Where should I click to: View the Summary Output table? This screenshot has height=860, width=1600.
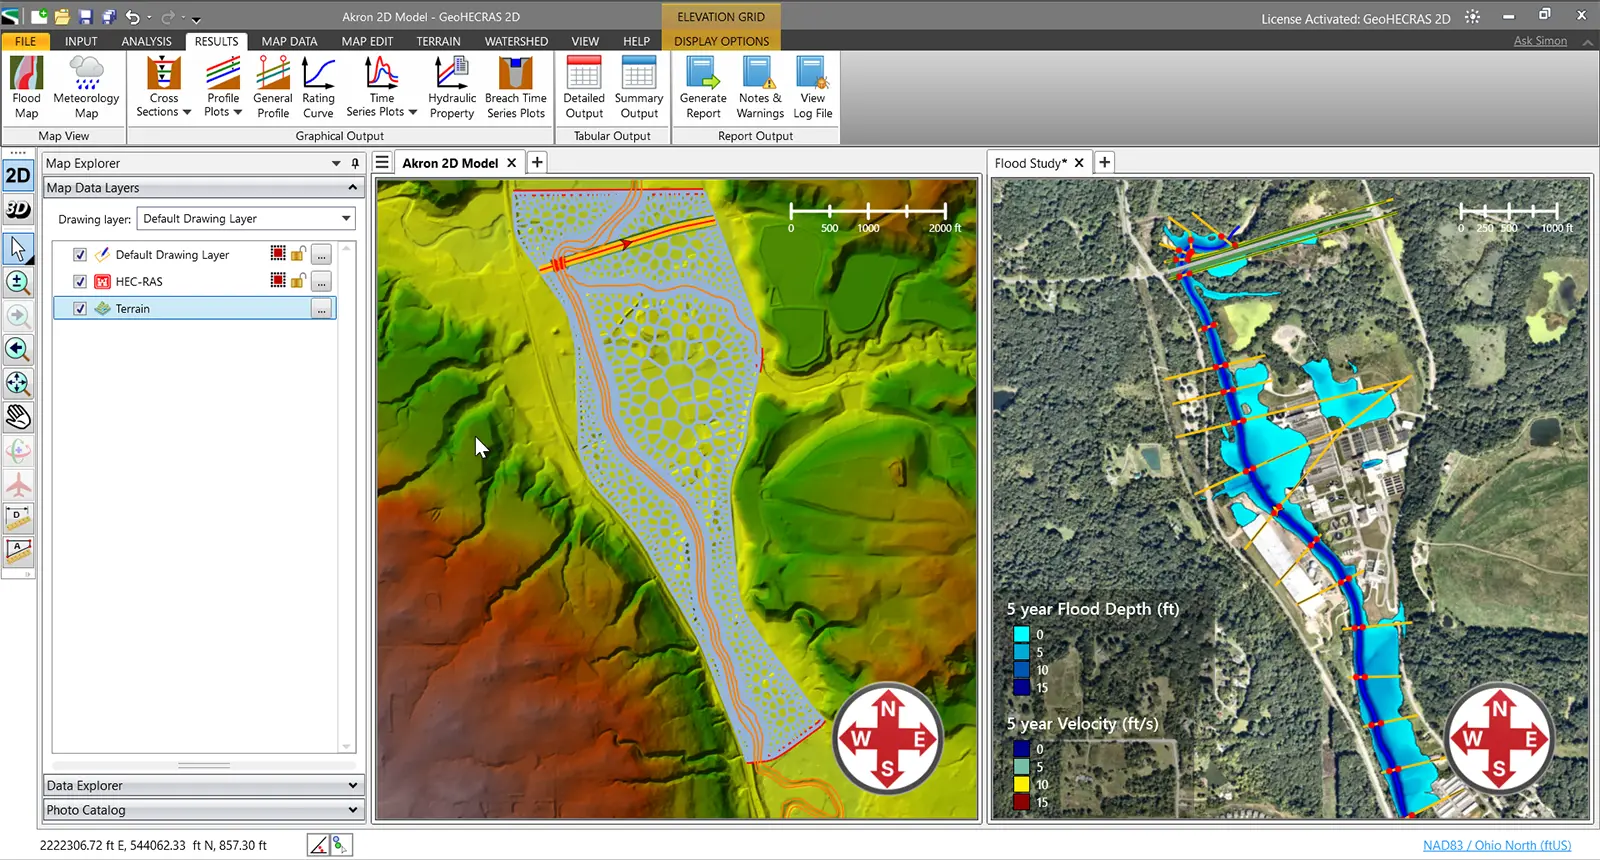click(x=639, y=88)
